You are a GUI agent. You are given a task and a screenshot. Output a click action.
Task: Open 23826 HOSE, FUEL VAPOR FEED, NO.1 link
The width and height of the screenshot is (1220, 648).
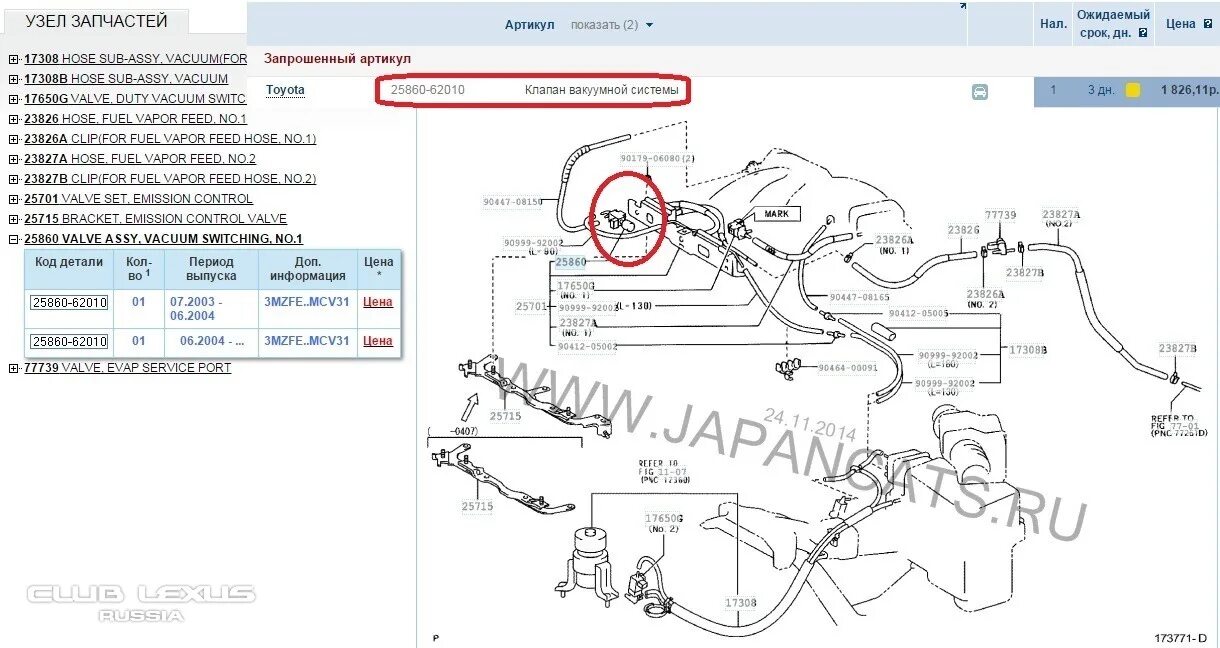(135, 119)
